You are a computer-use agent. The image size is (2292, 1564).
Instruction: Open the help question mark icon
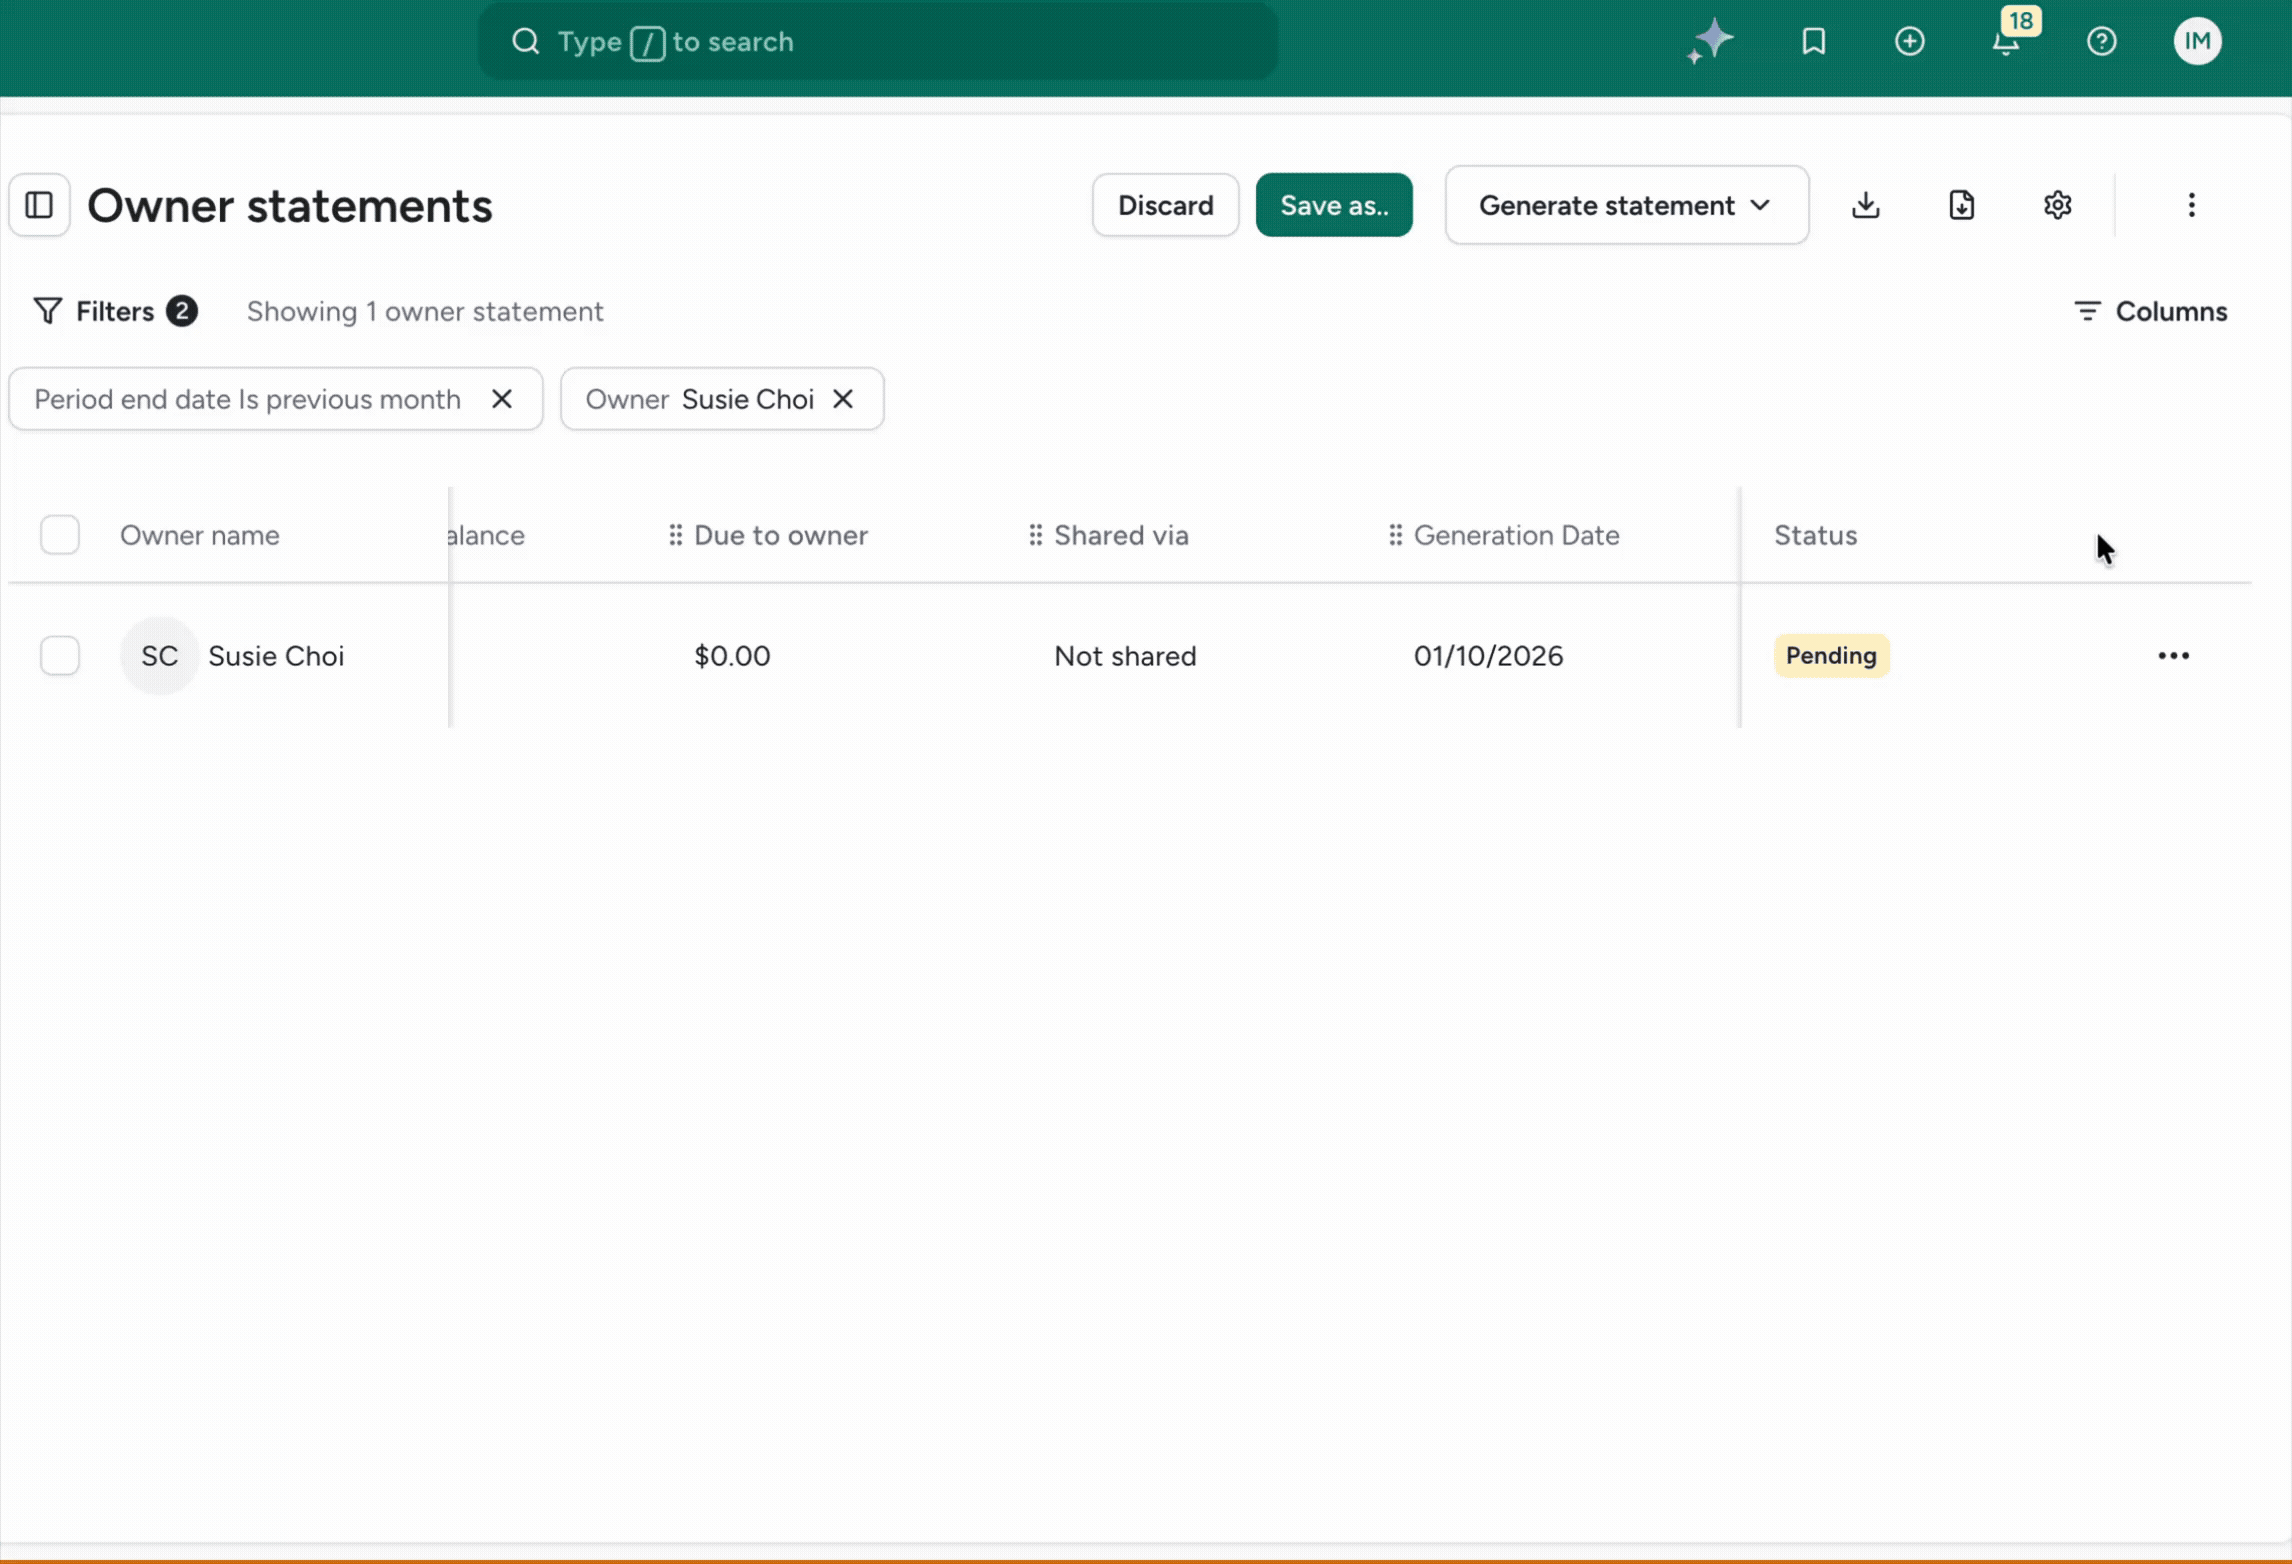pyautogui.click(x=2102, y=41)
